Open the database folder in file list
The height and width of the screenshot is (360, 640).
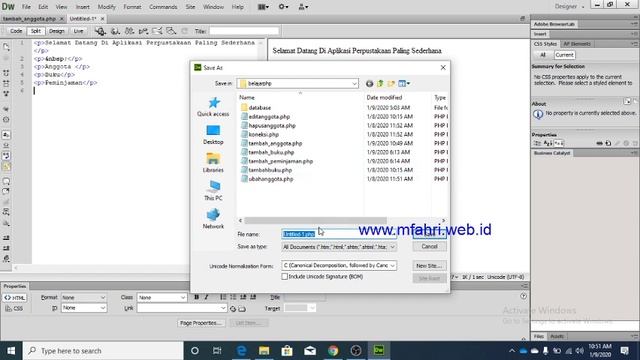(260, 108)
